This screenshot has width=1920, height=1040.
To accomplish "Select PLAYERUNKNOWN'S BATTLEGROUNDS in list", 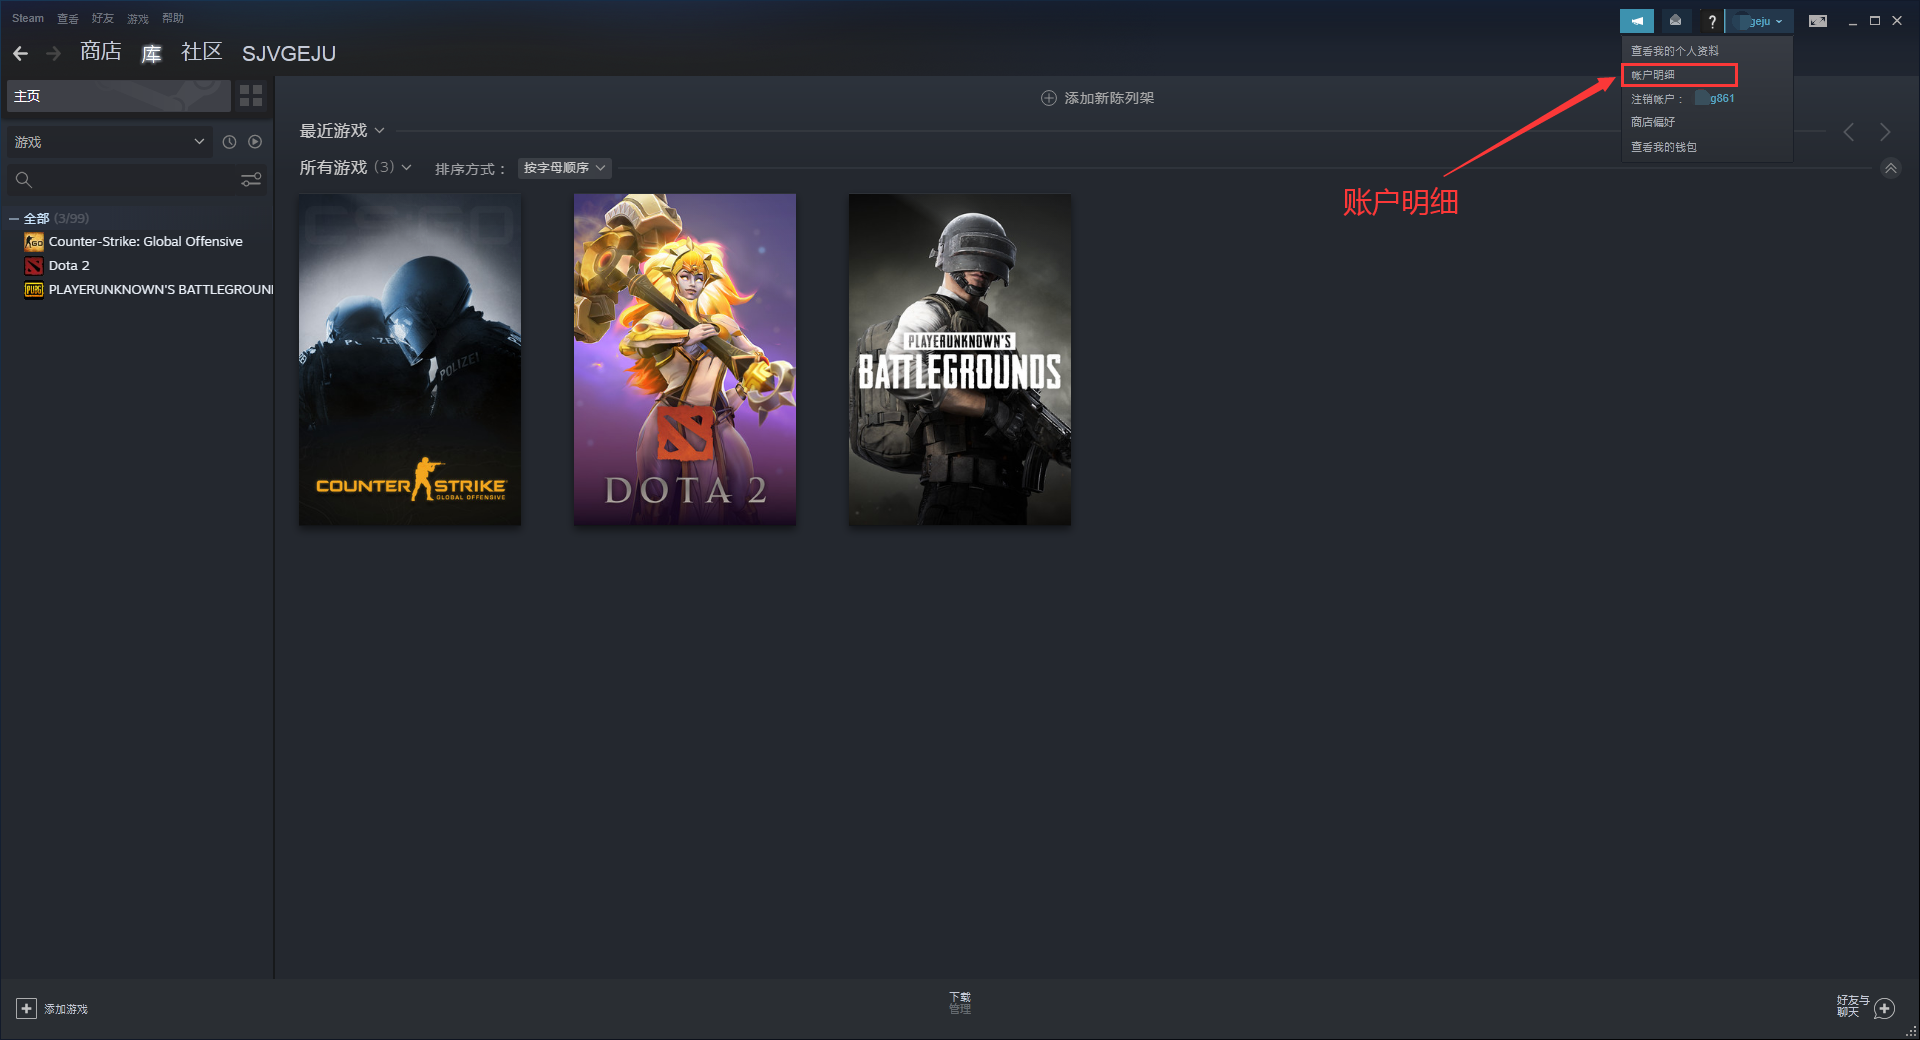I will pyautogui.click(x=161, y=290).
